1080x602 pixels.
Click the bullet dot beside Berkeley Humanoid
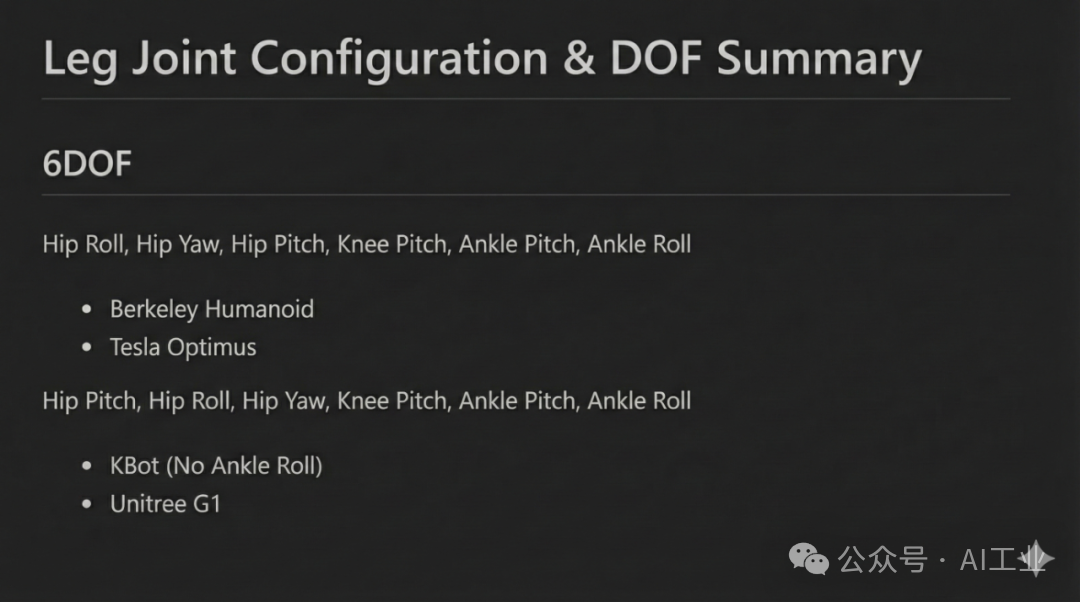click(88, 310)
